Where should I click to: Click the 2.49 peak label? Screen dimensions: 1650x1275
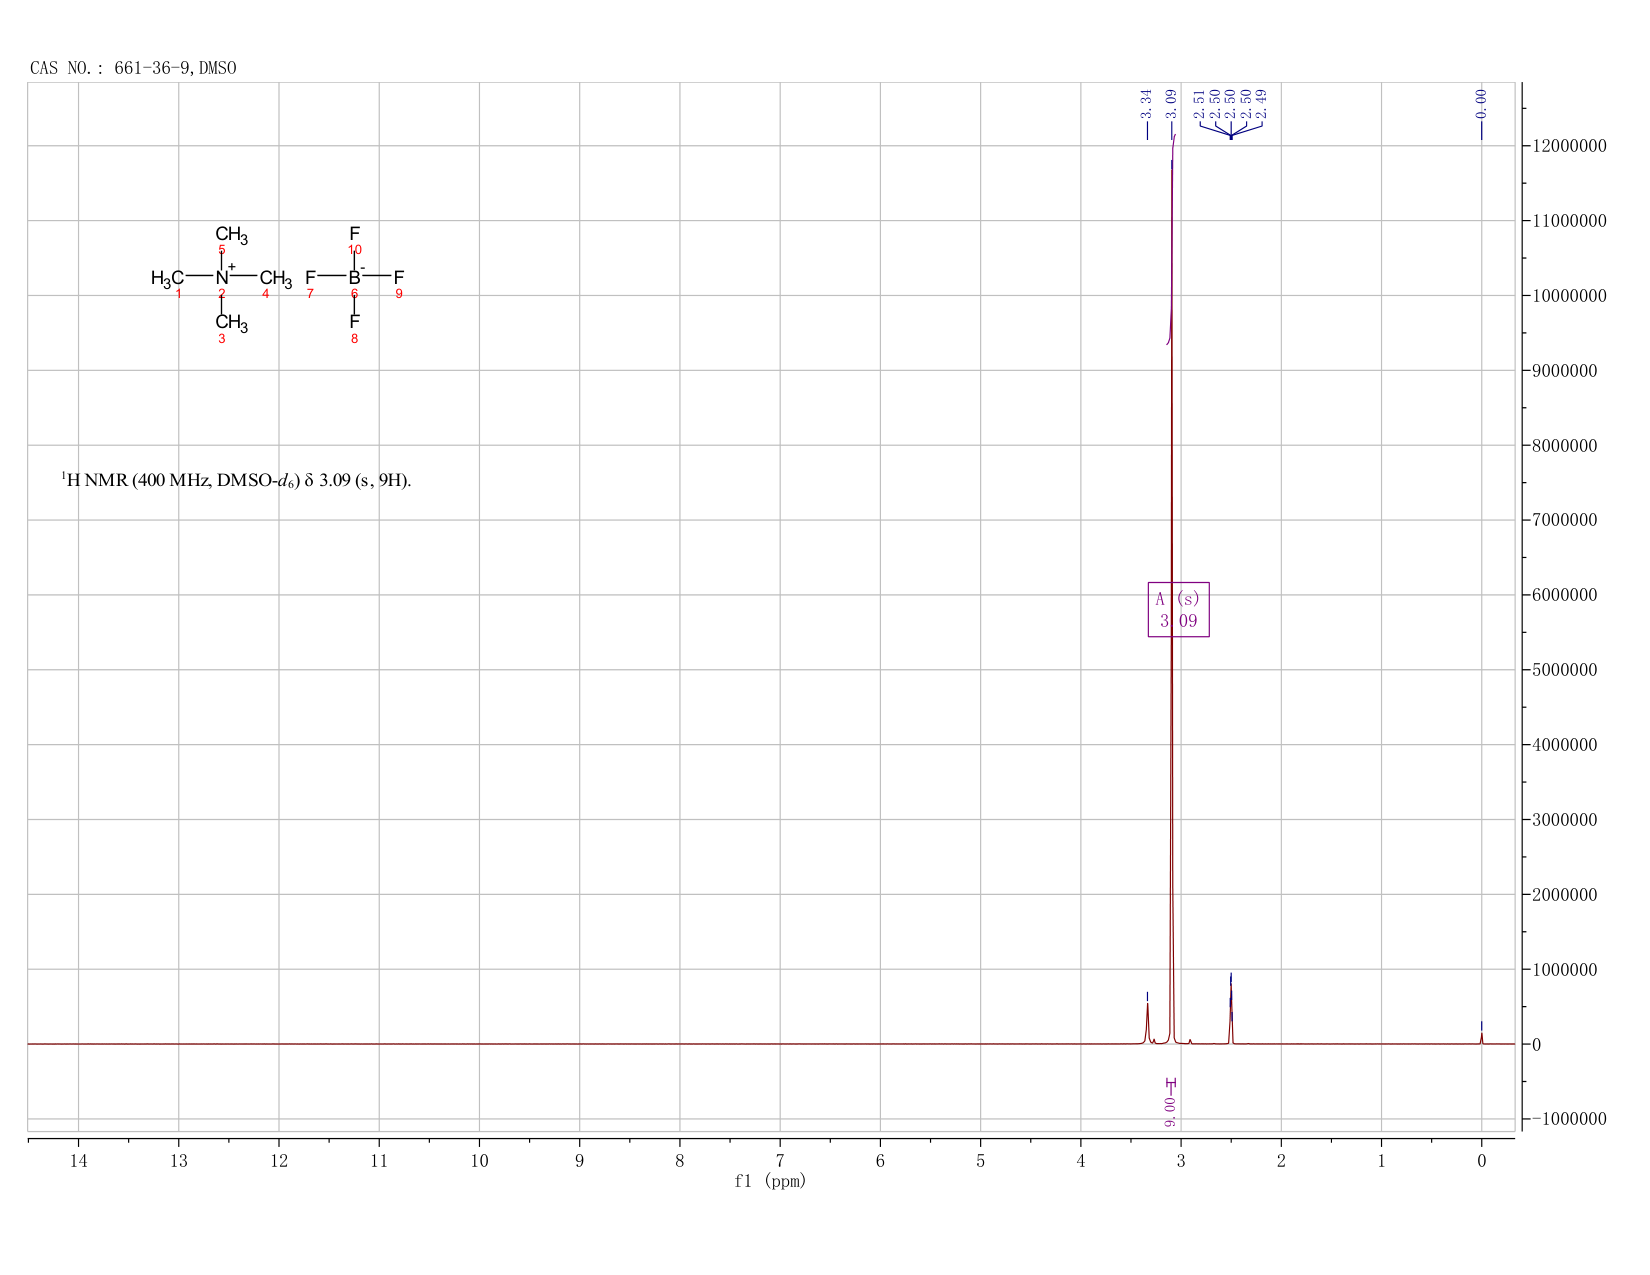1261,103
